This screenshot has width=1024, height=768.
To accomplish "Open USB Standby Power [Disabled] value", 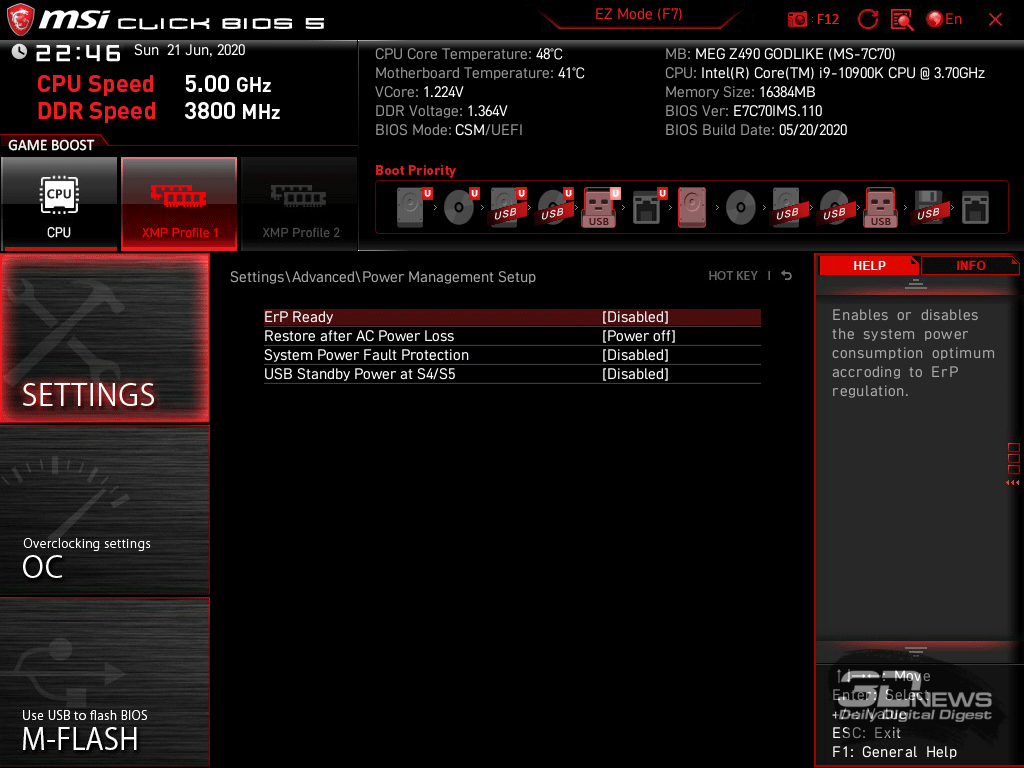I will 635,374.
